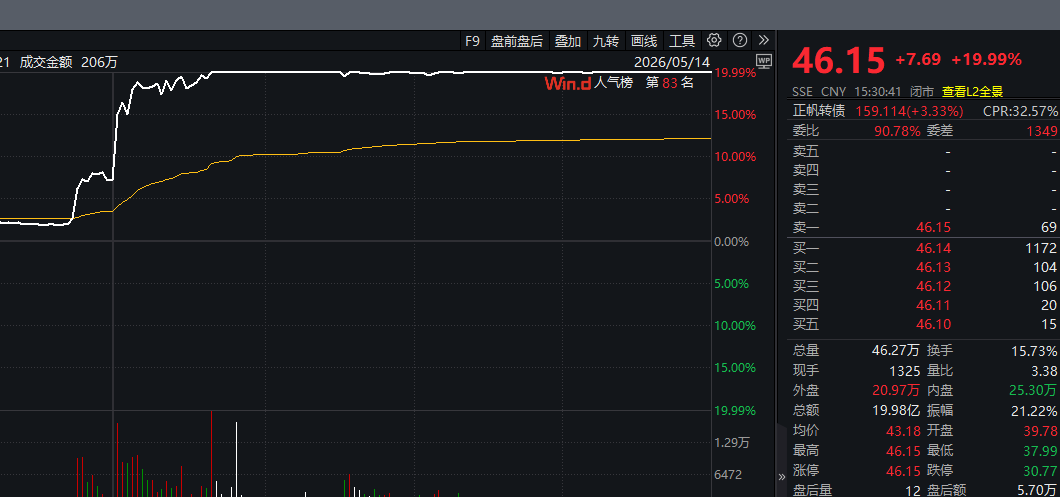Click the 盘后额 value 5.70万
1060x497 pixels.
[1035, 490]
